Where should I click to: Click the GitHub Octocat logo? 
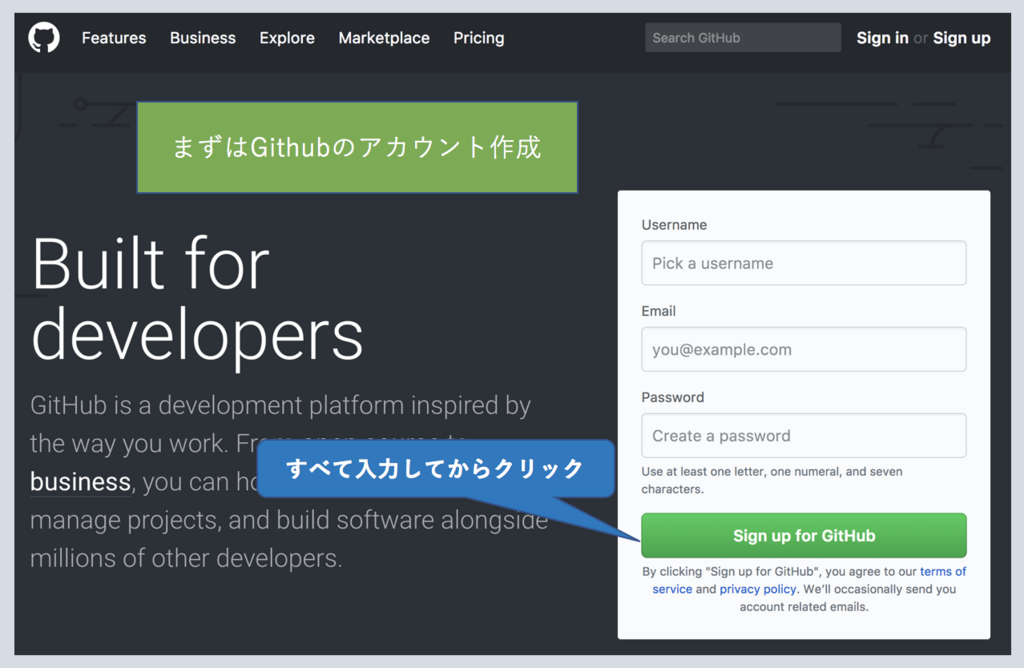(44, 38)
